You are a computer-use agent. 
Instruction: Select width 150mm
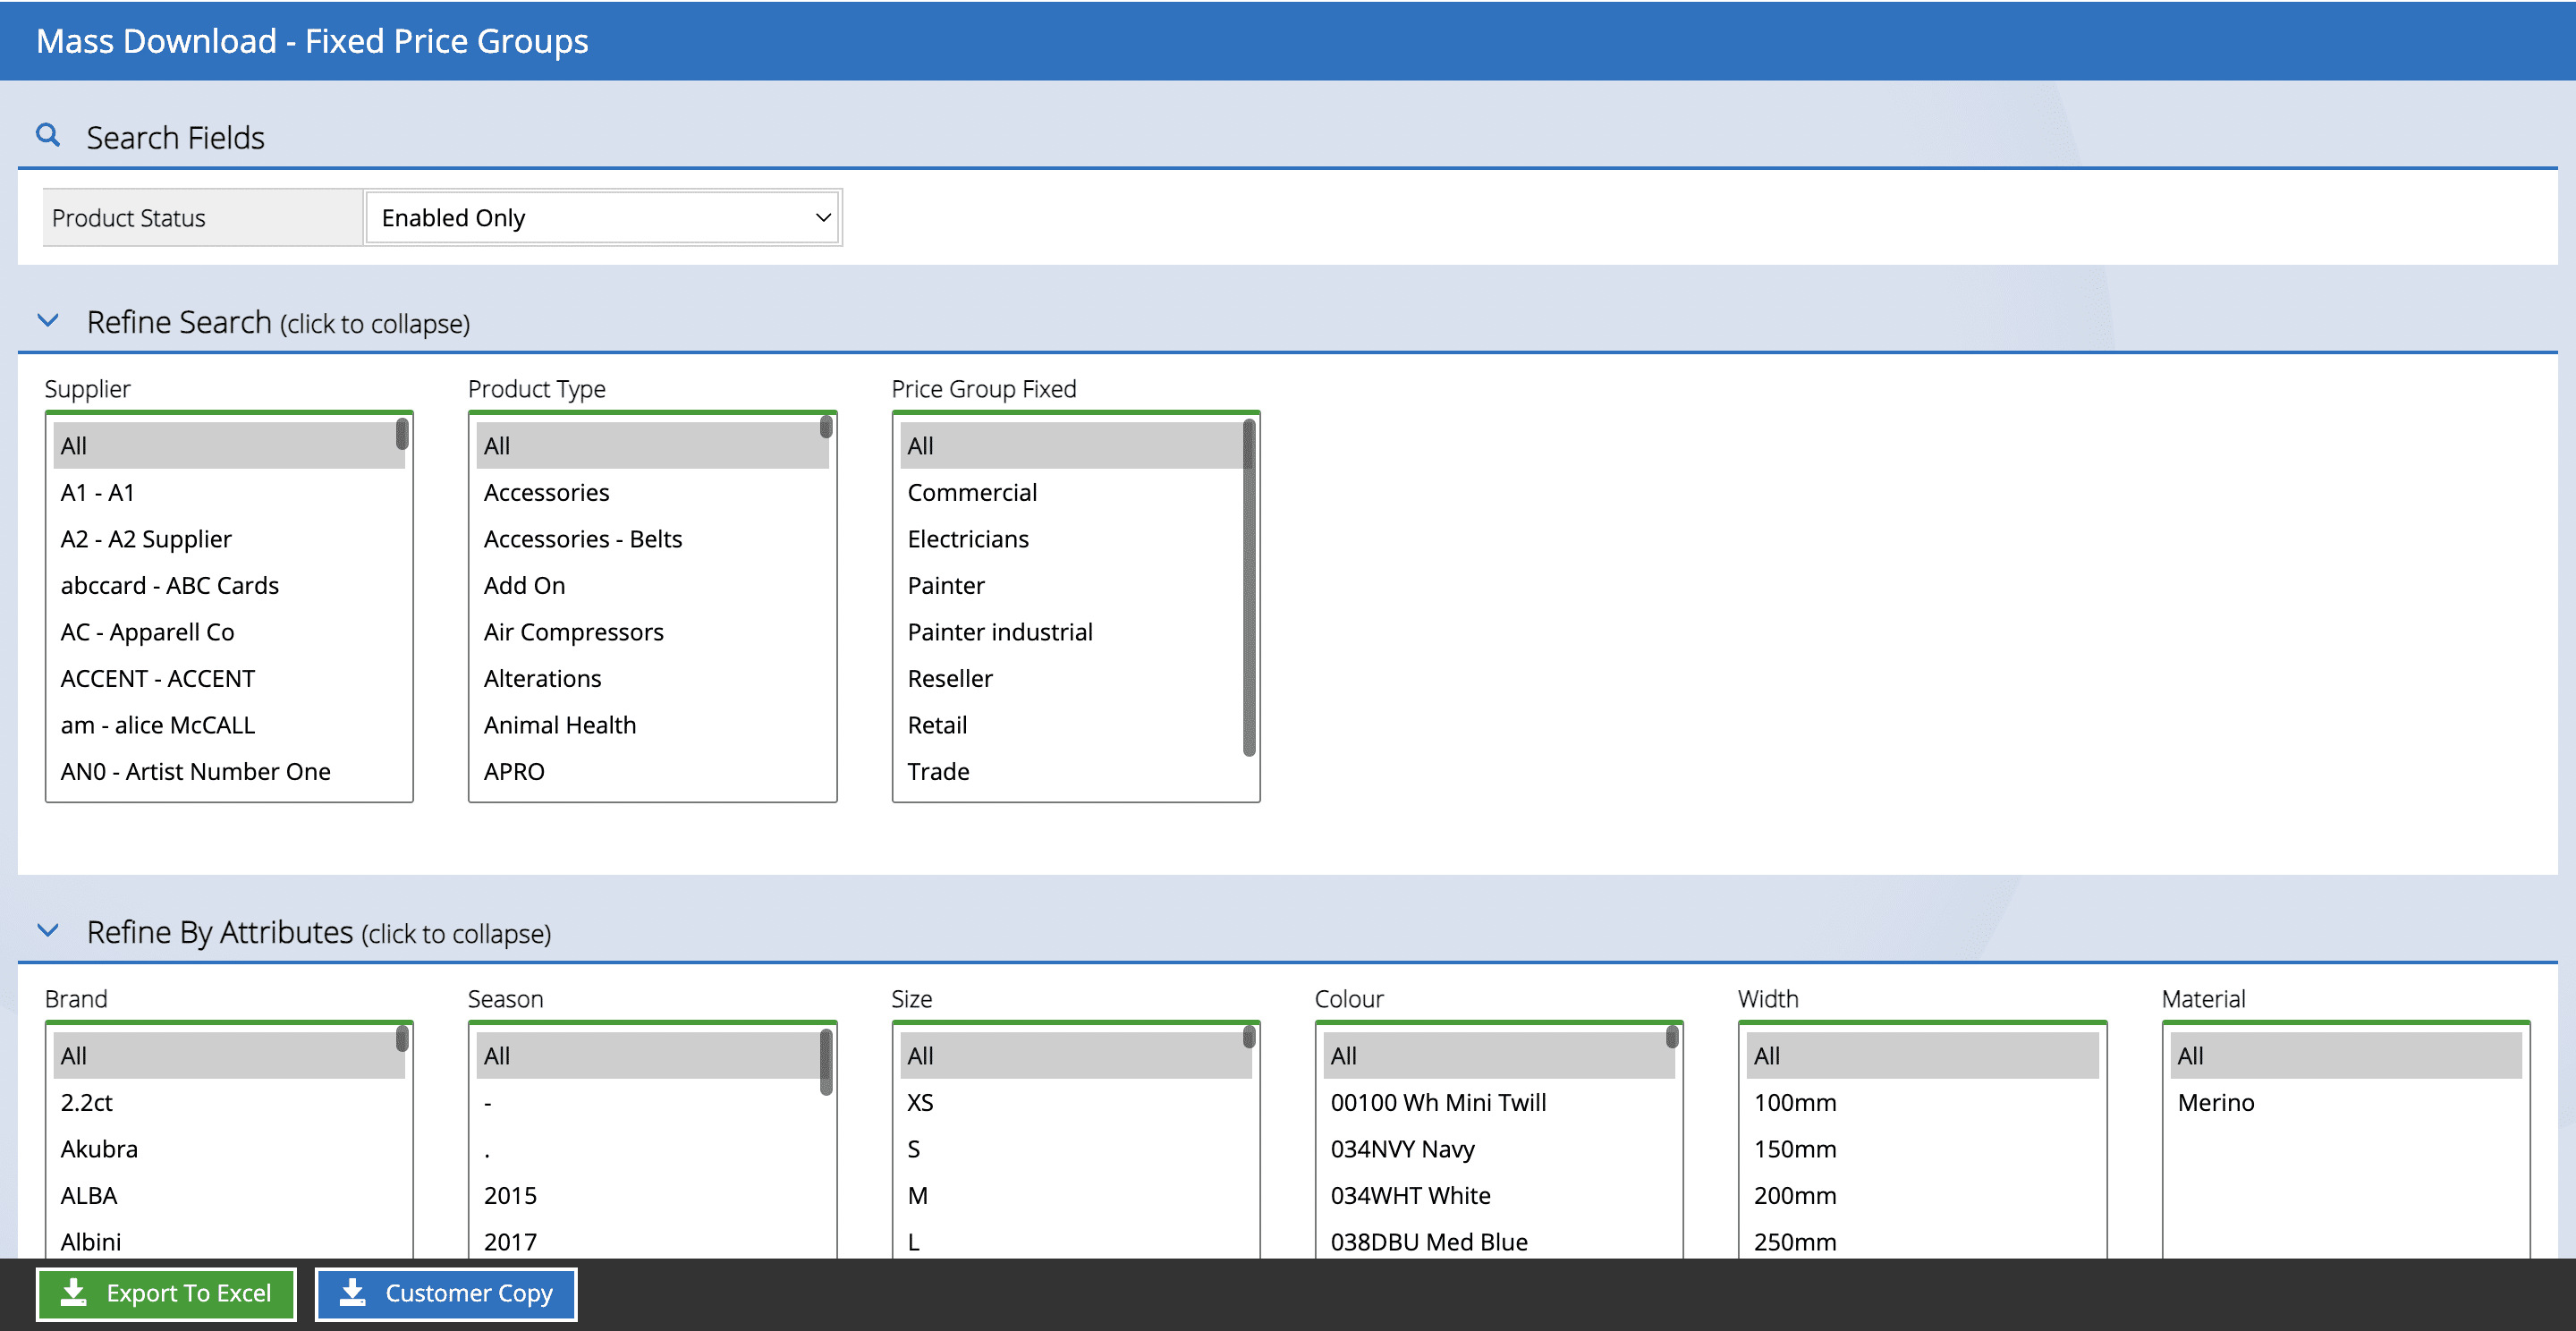tap(1922, 1148)
